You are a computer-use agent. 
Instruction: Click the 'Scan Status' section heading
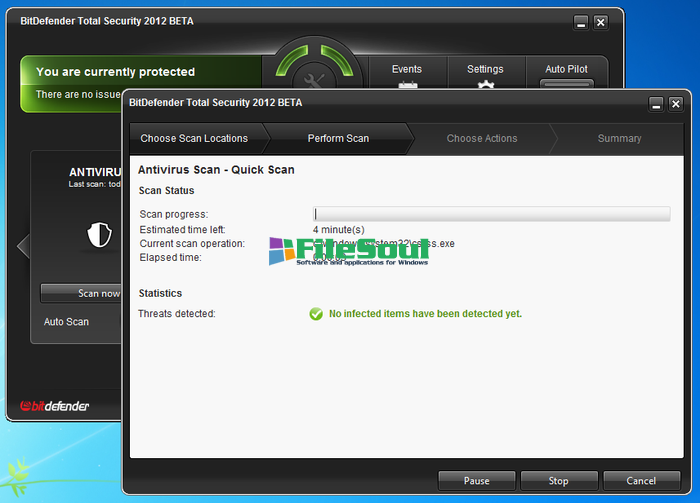tap(167, 191)
